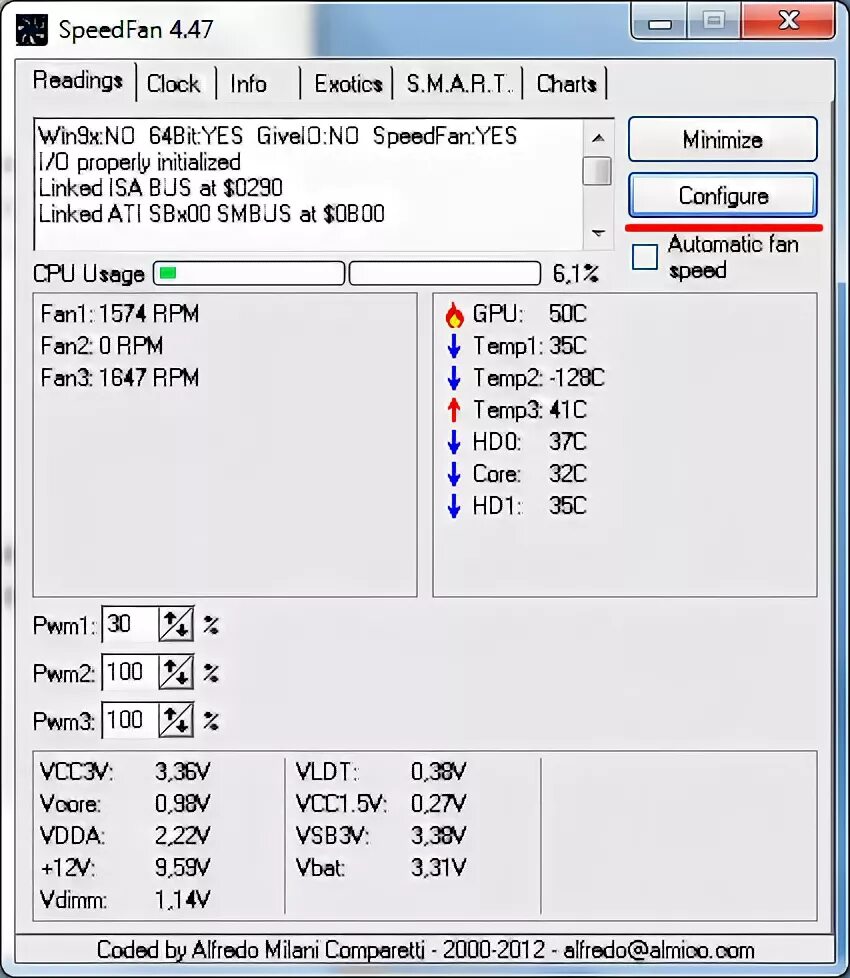Click the author credits status bar text
This screenshot has height=978, width=850.
(425, 950)
